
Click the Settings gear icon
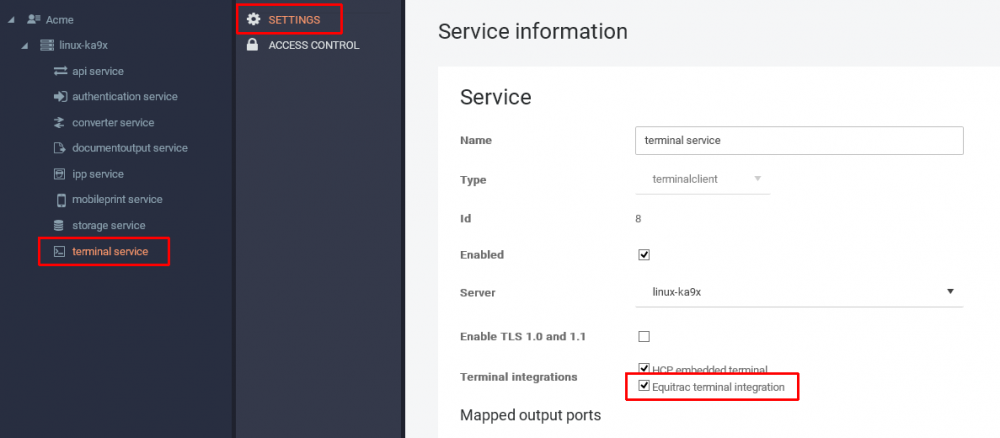[253, 20]
